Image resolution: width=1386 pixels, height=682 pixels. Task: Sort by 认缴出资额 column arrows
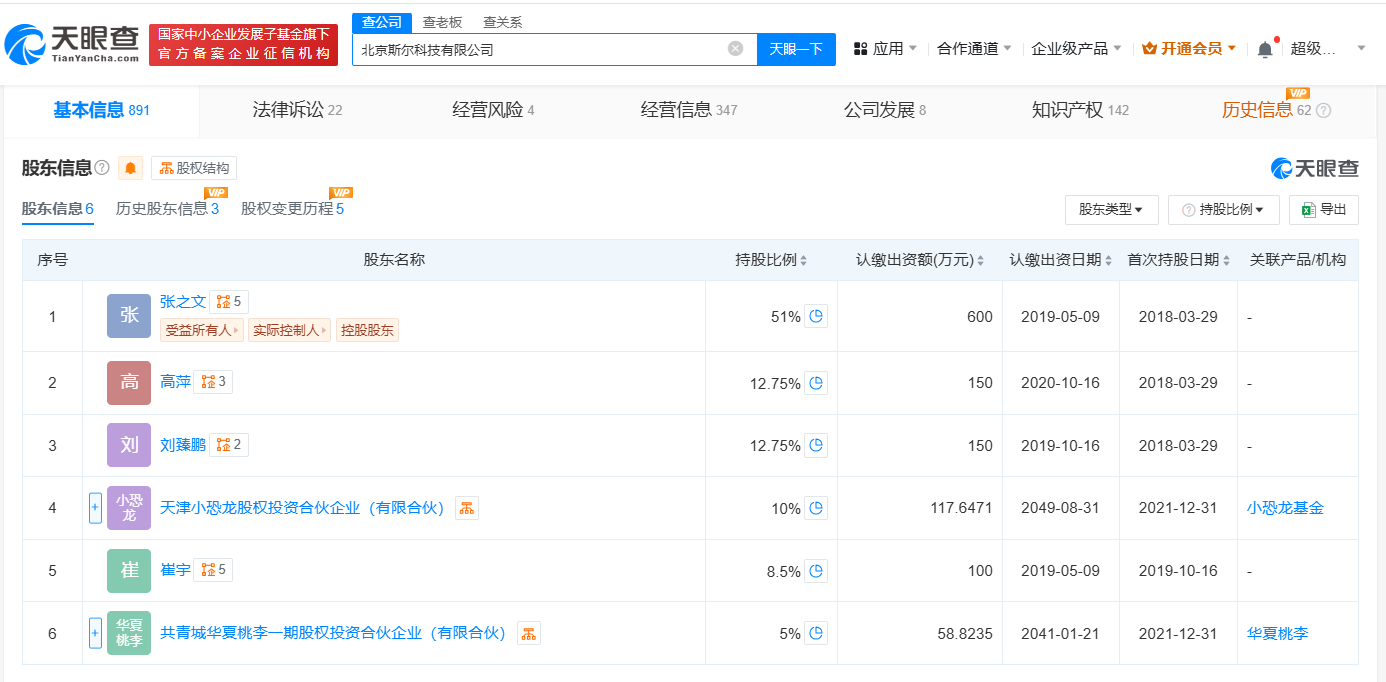pos(980,260)
